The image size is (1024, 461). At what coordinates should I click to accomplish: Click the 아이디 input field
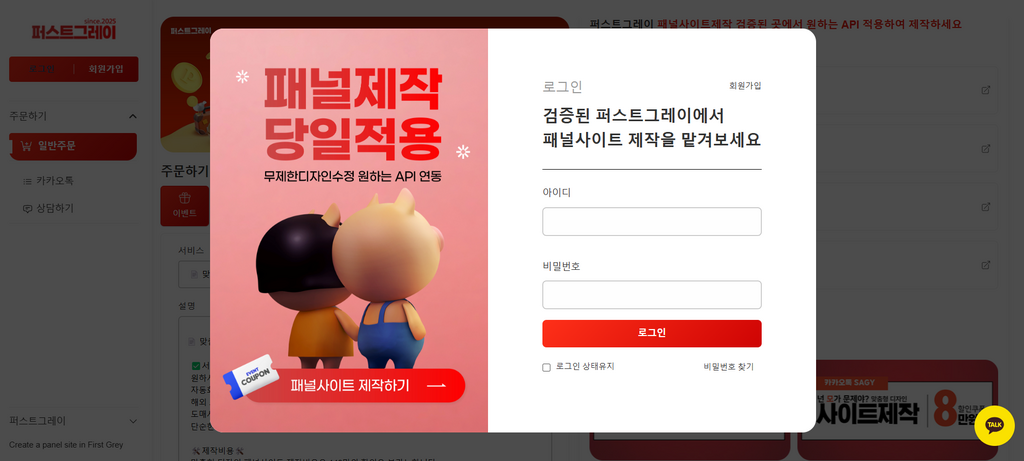652,221
